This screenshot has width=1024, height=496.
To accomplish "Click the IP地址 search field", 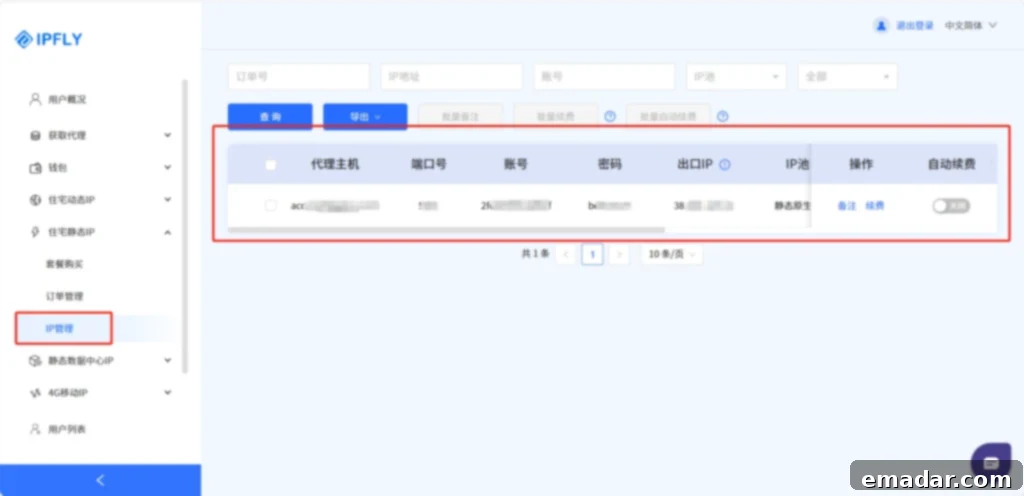I will pyautogui.click(x=451, y=76).
